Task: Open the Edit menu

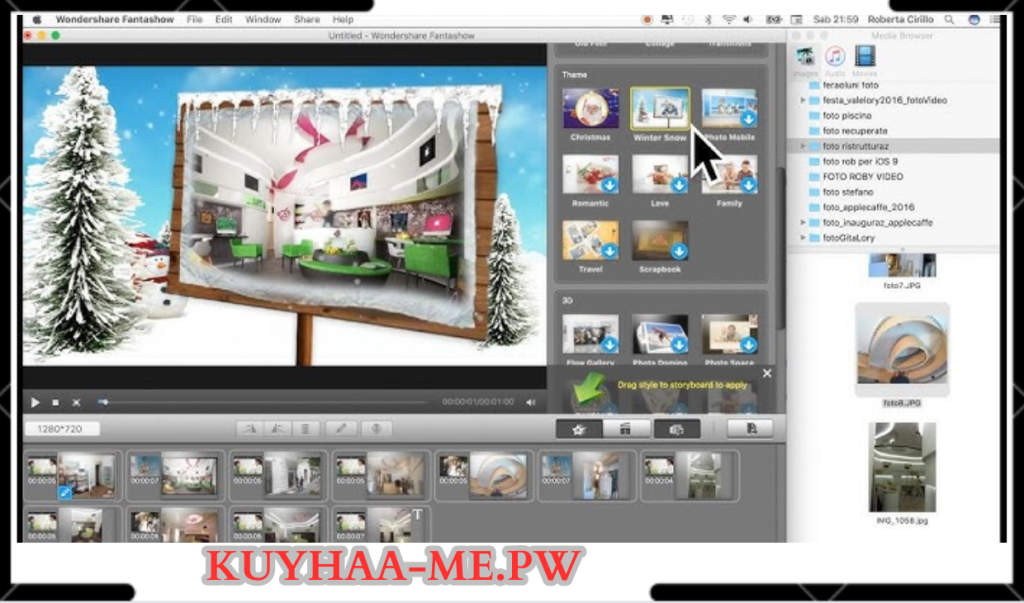Action: click(x=224, y=20)
